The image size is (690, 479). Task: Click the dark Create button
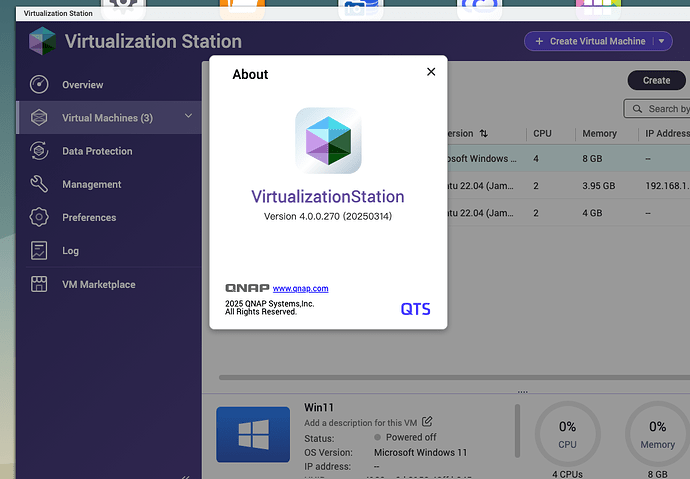coord(656,80)
